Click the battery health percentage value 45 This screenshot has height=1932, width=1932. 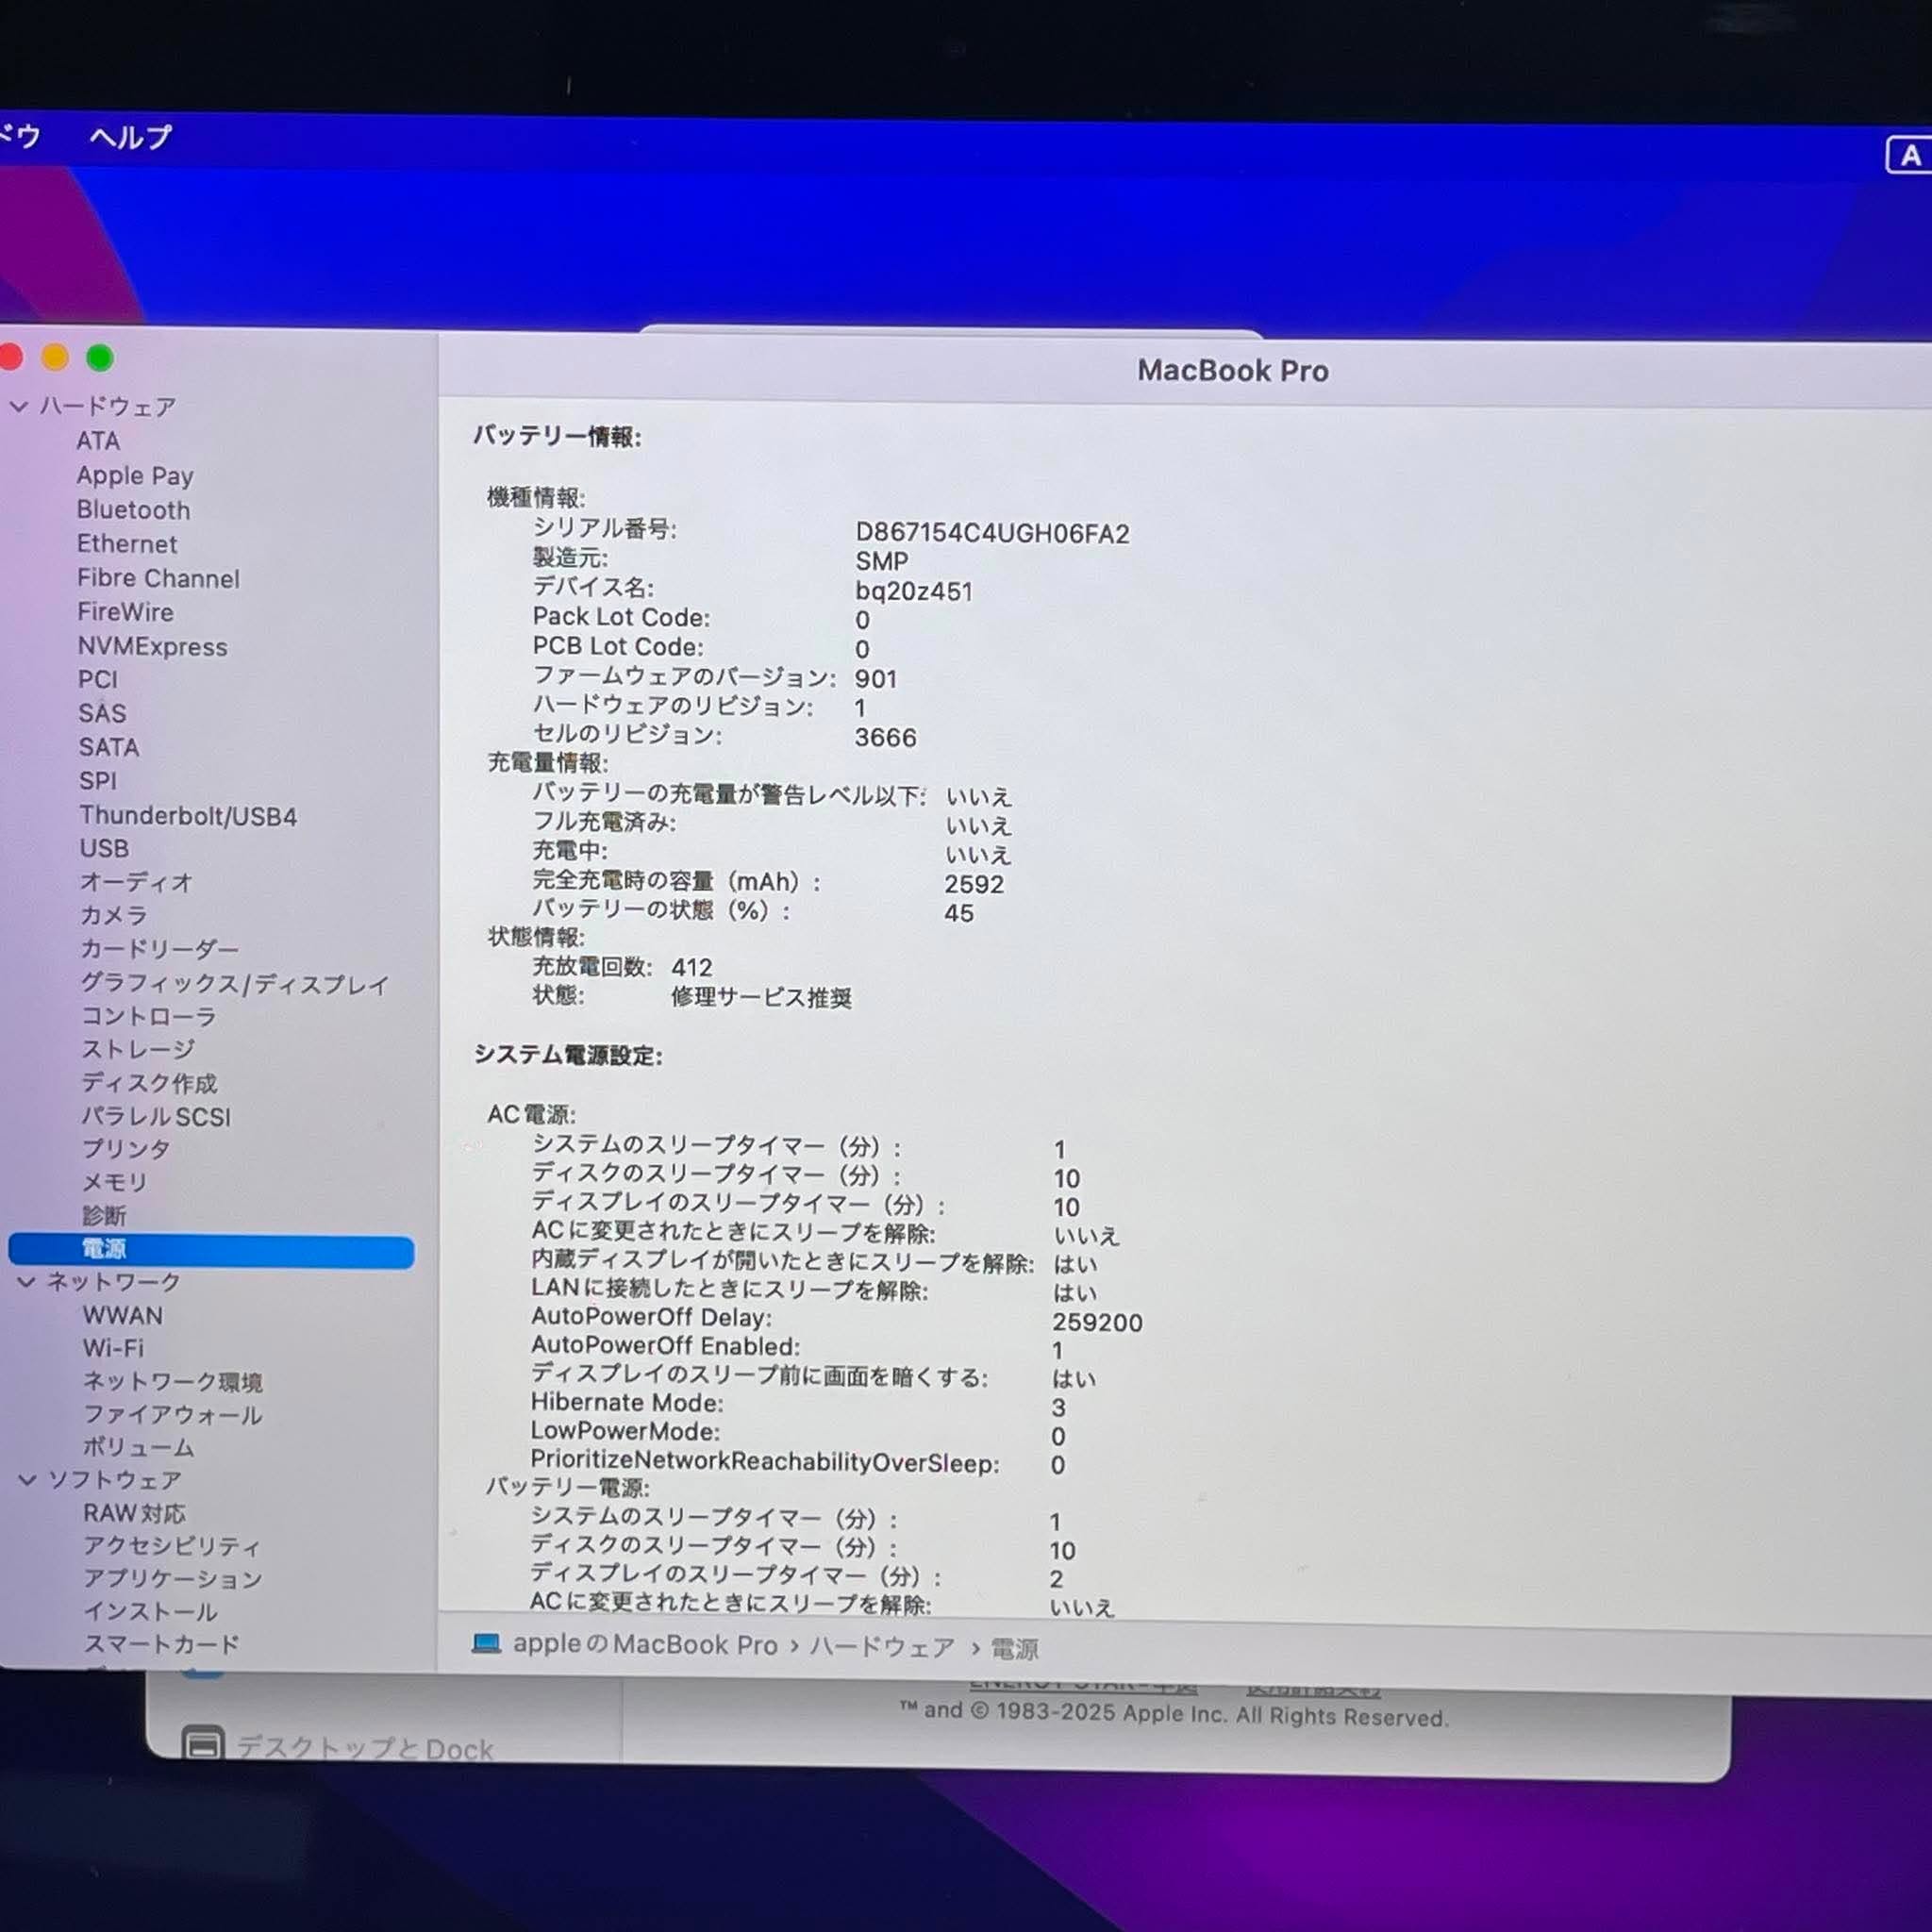(x=959, y=913)
